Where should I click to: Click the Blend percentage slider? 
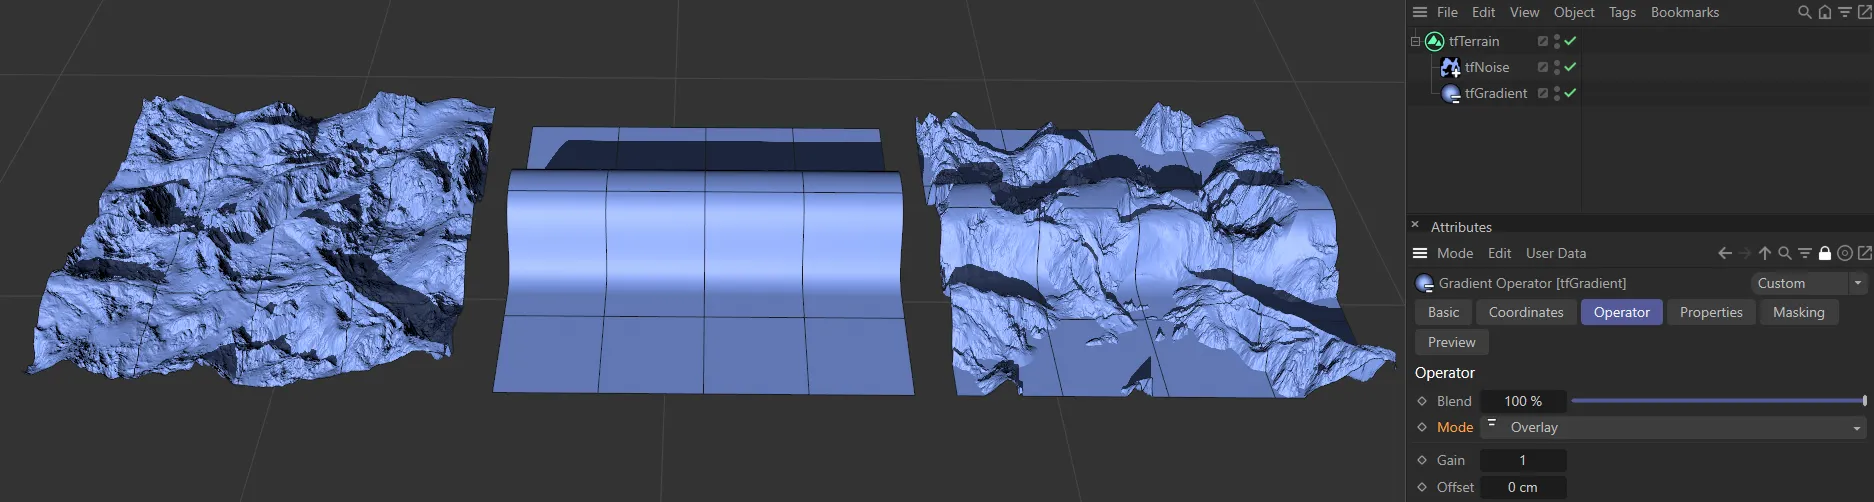[1717, 401]
